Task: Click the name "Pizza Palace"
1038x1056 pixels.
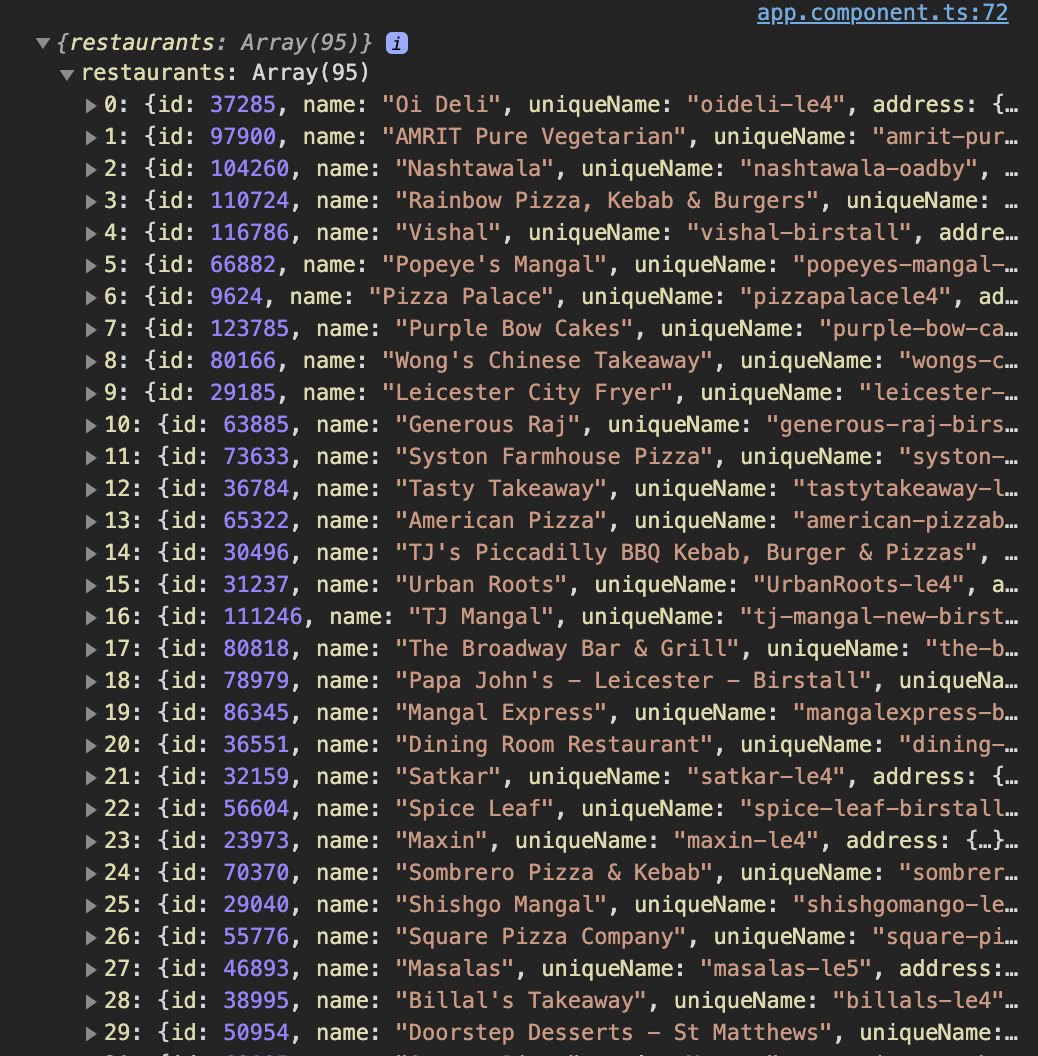Action: click(x=461, y=296)
